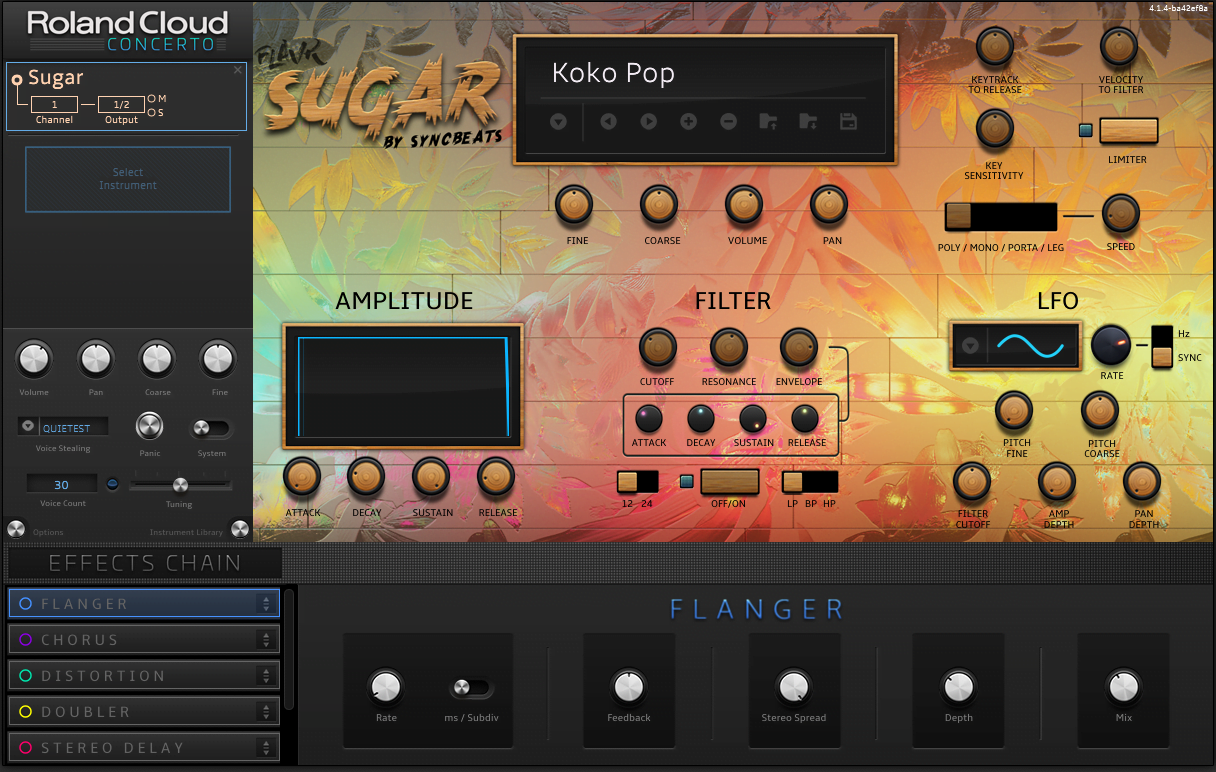Click the Filter Cutoff knob in FILTER section
Image resolution: width=1216 pixels, height=772 pixels.
[658, 347]
